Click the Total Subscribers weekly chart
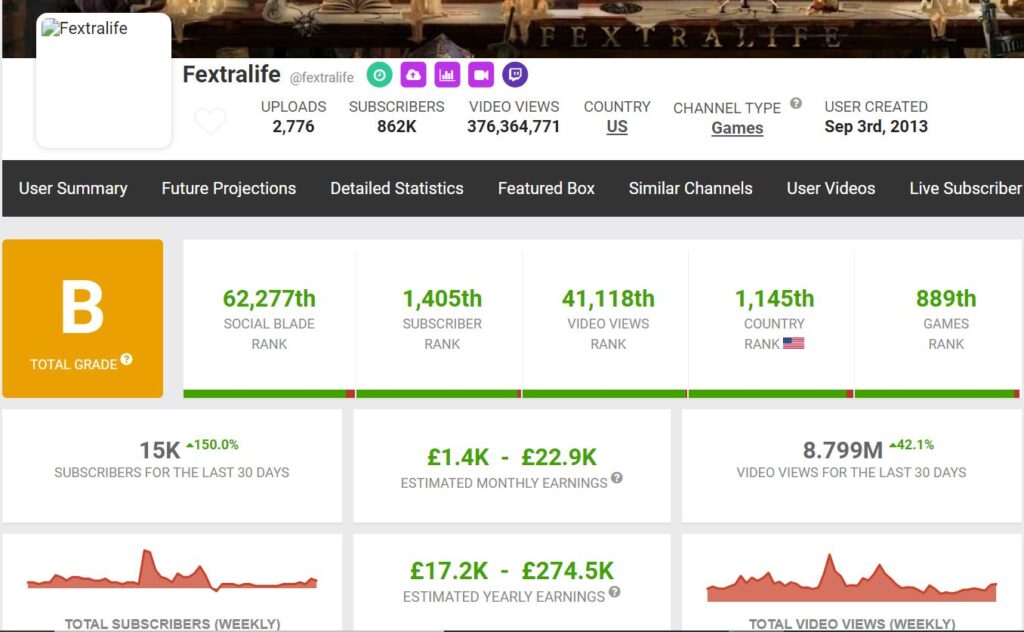1024x632 pixels. 172,571
